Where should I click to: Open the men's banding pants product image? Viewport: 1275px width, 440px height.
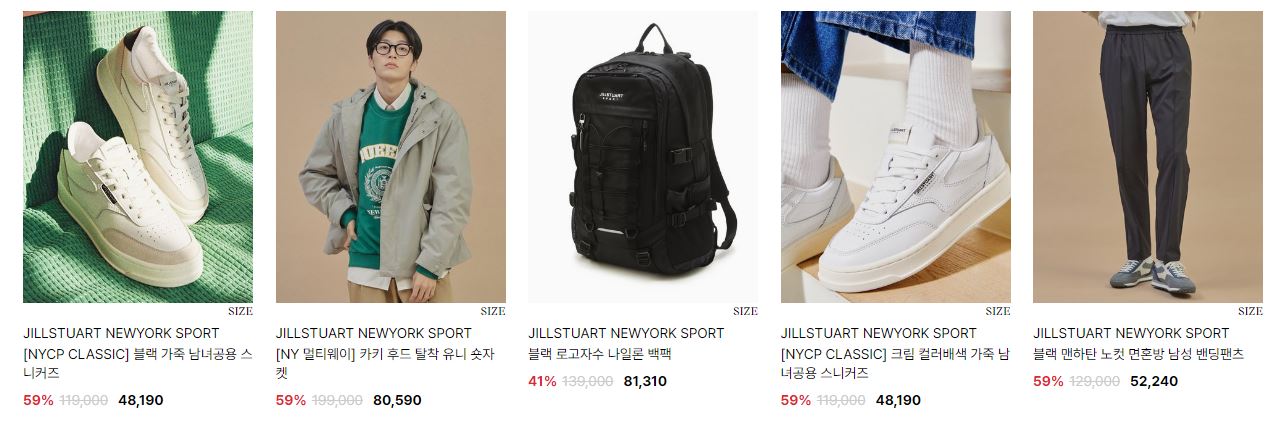pos(1148,157)
